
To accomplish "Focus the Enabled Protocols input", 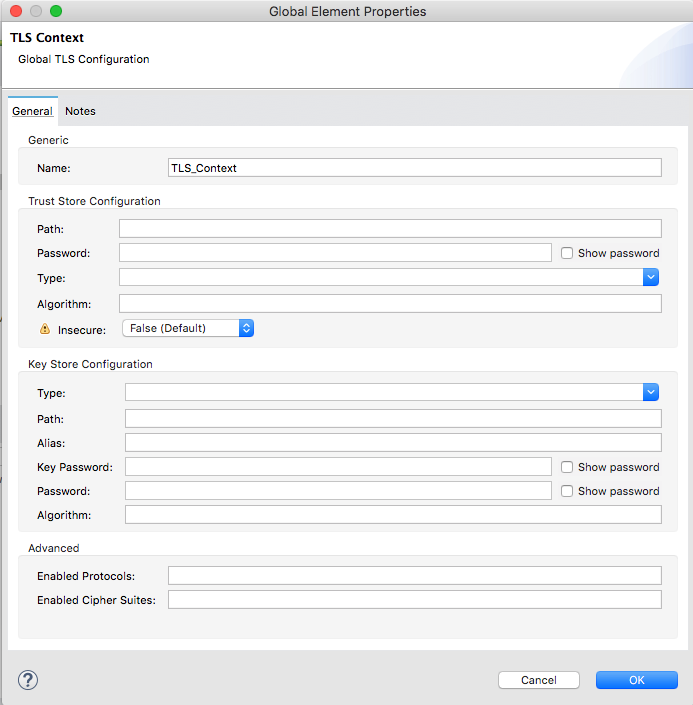I will tap(414, 576).
